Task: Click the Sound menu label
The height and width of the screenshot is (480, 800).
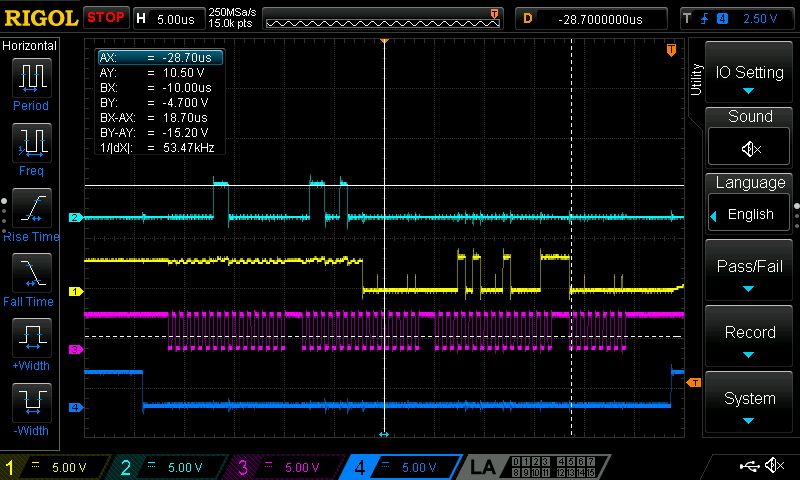Action: 750,116
